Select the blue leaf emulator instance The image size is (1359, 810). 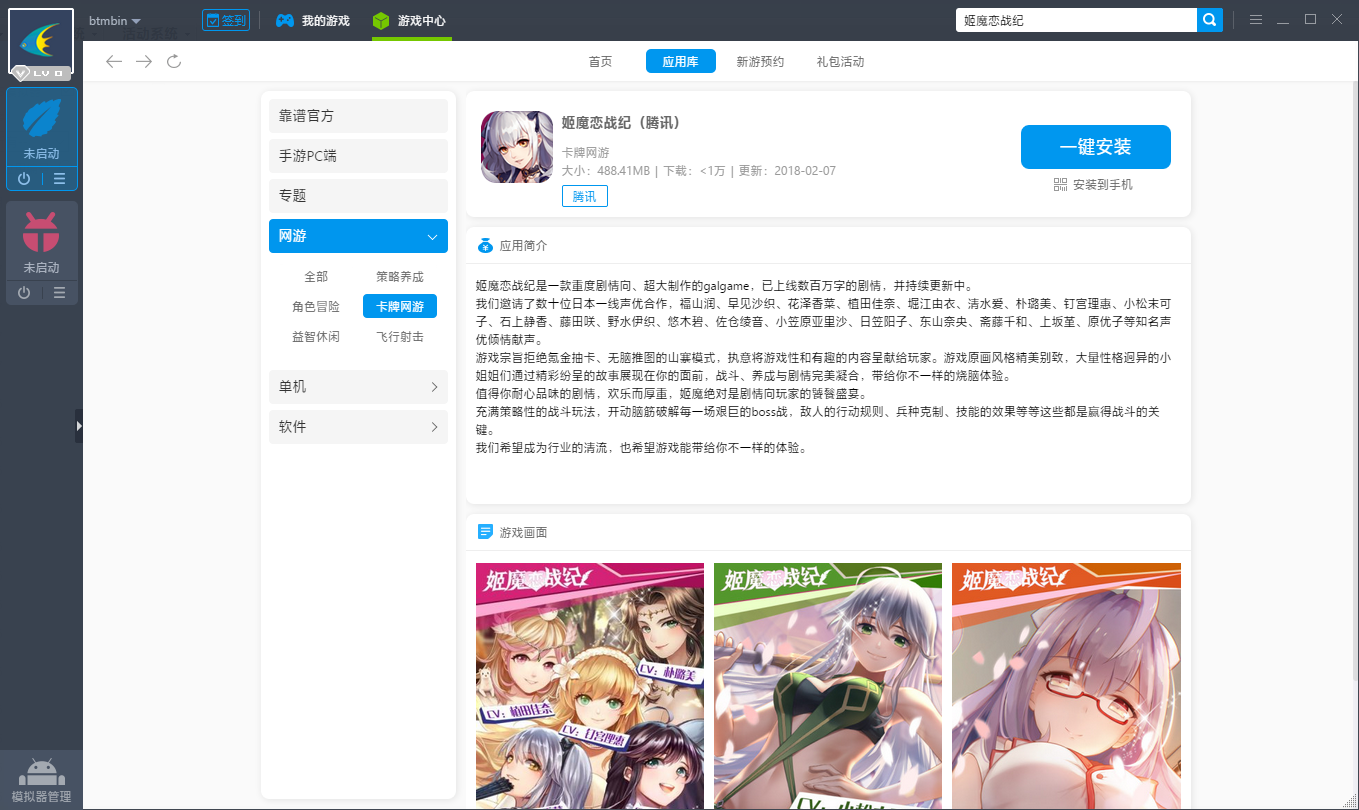pos(41,128)
